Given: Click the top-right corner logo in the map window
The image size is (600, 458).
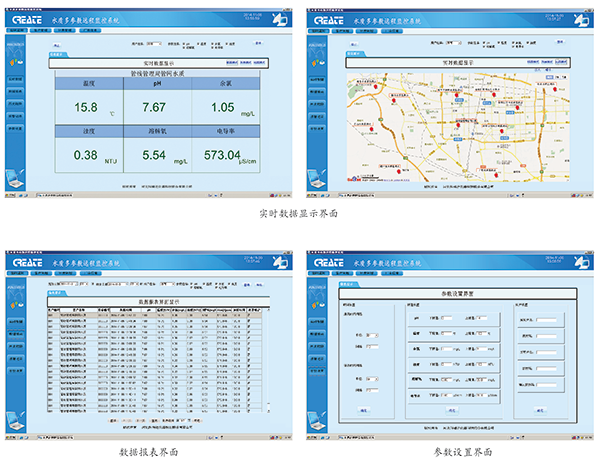Looking at the screenshot, I should pos(577,18).
